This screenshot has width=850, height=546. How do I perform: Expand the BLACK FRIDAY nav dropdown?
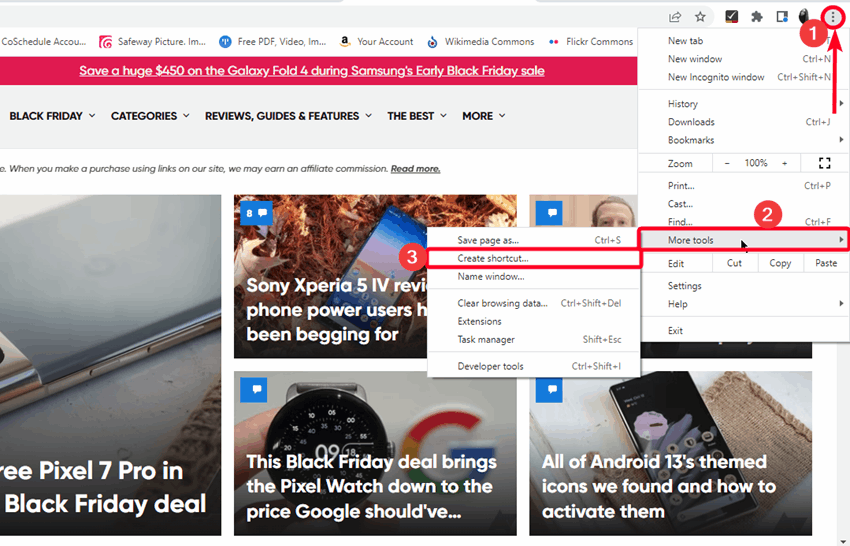(x=52, y=116)
